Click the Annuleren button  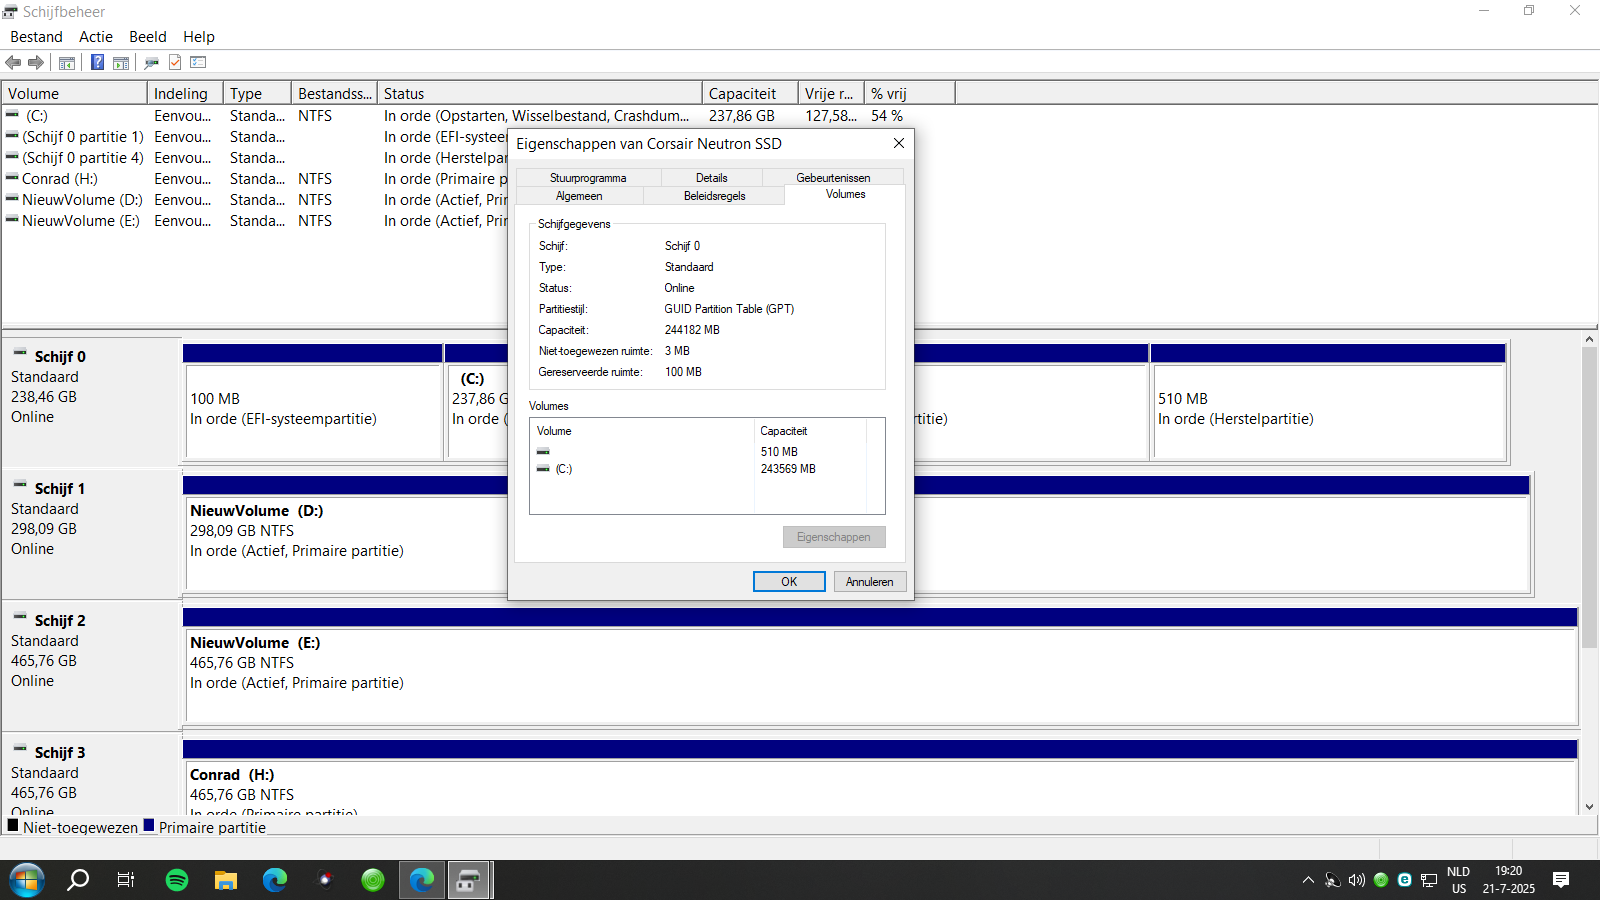870,582
